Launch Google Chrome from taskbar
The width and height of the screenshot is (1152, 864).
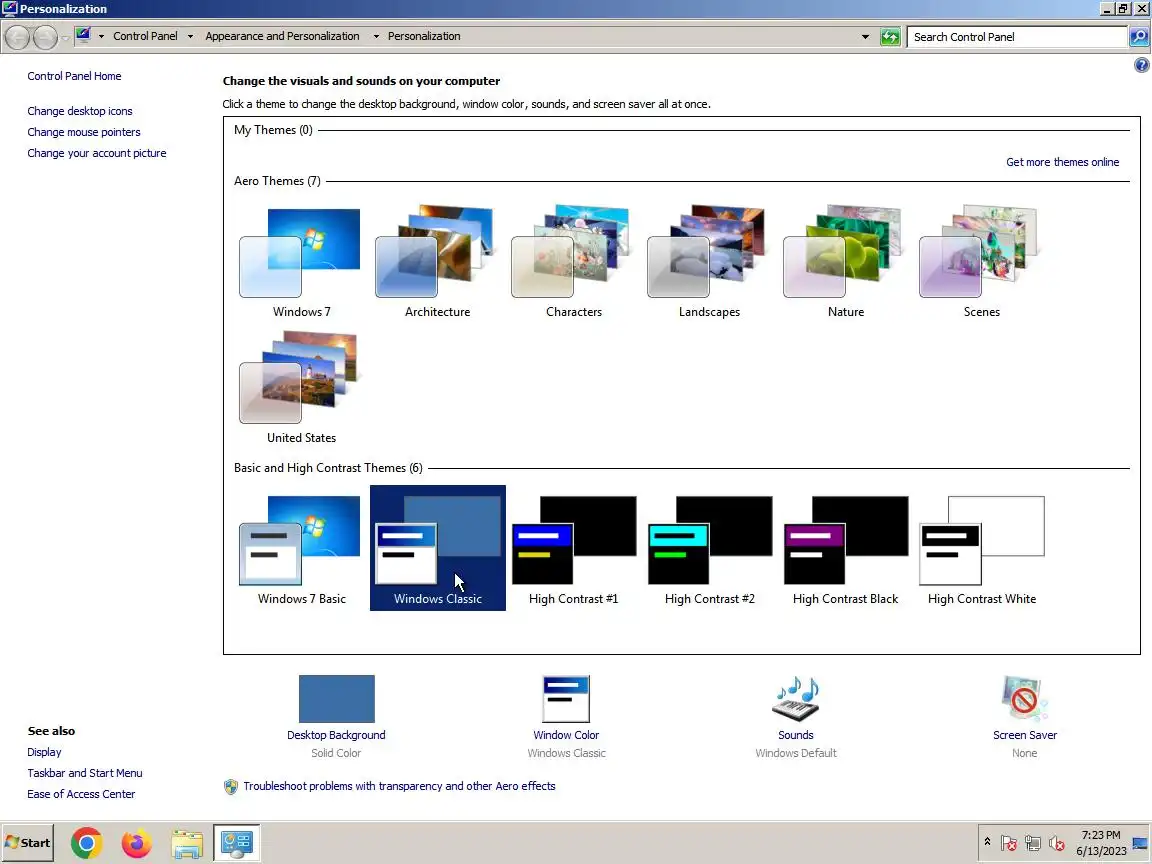pyautogui.click(x=87, y=843)
